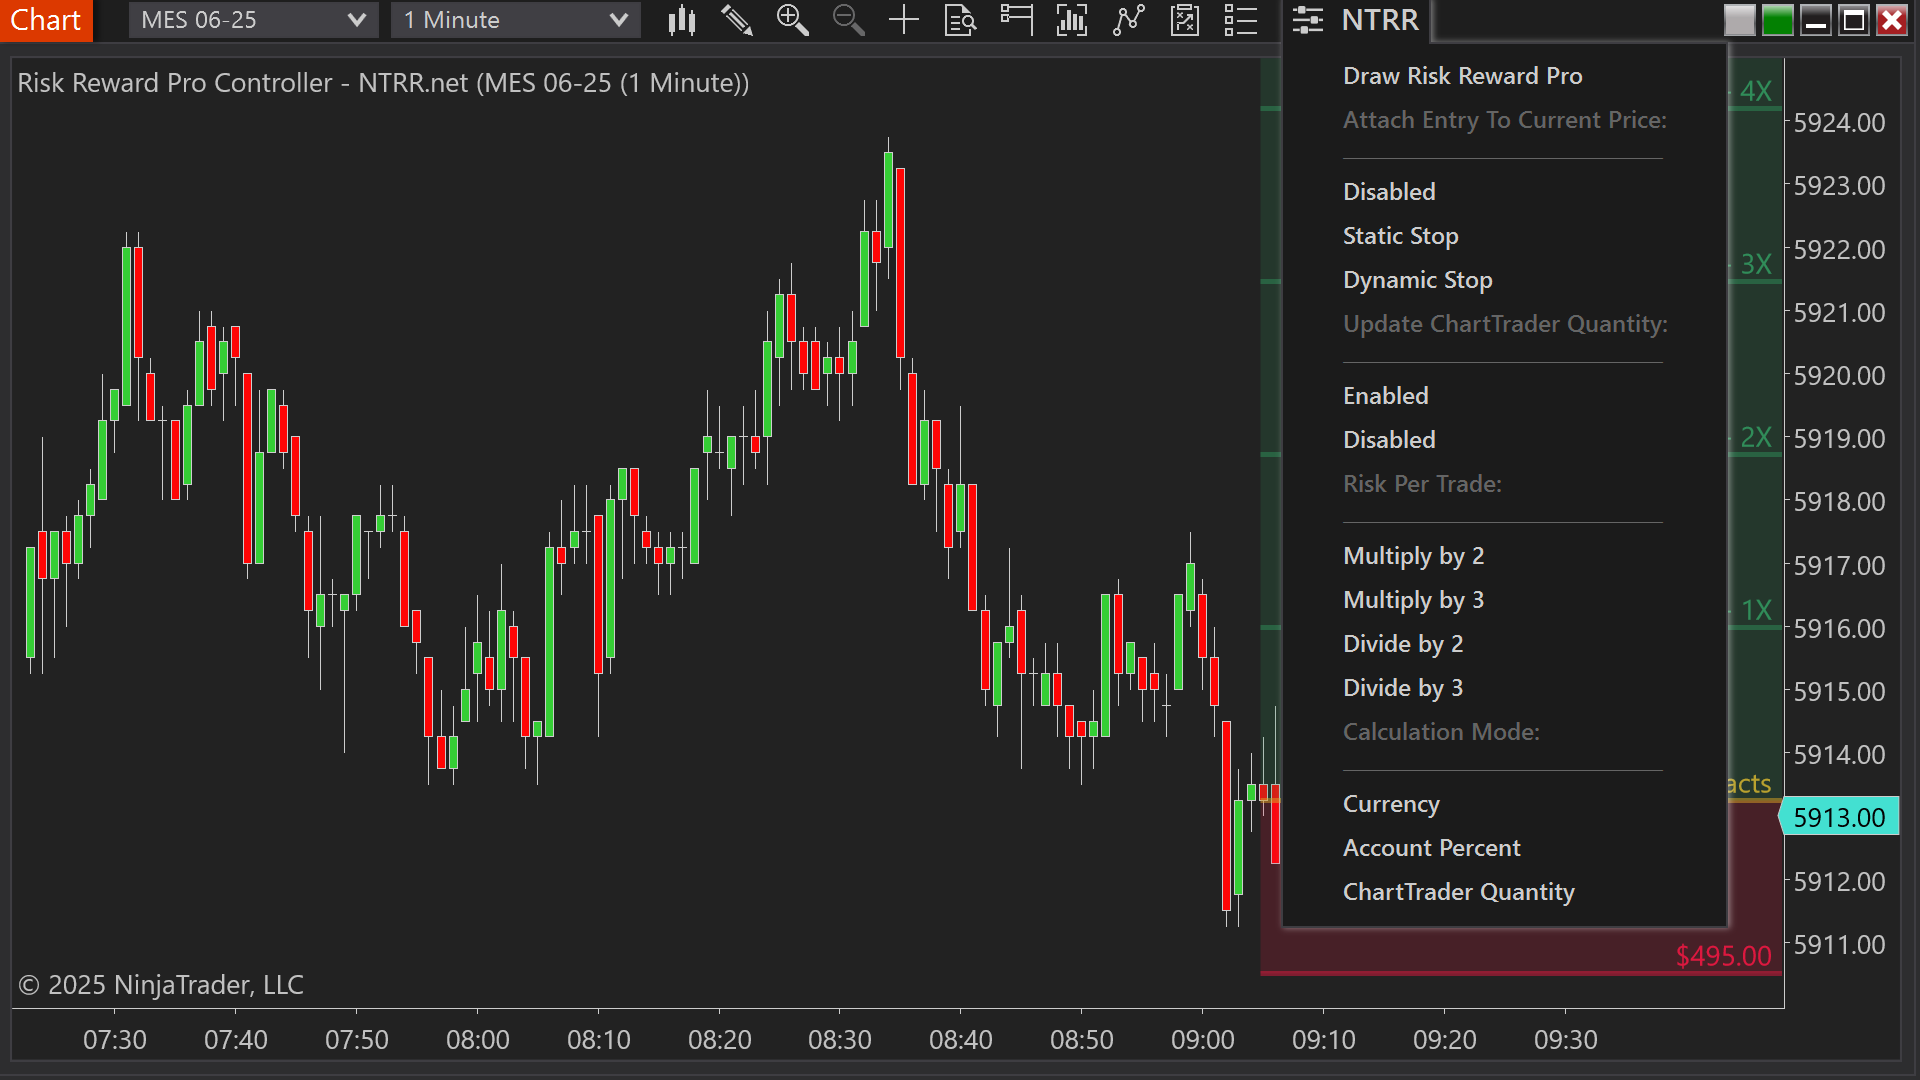
Task: Open the 1 Minute interval dropdown
Action: (515, 19)
